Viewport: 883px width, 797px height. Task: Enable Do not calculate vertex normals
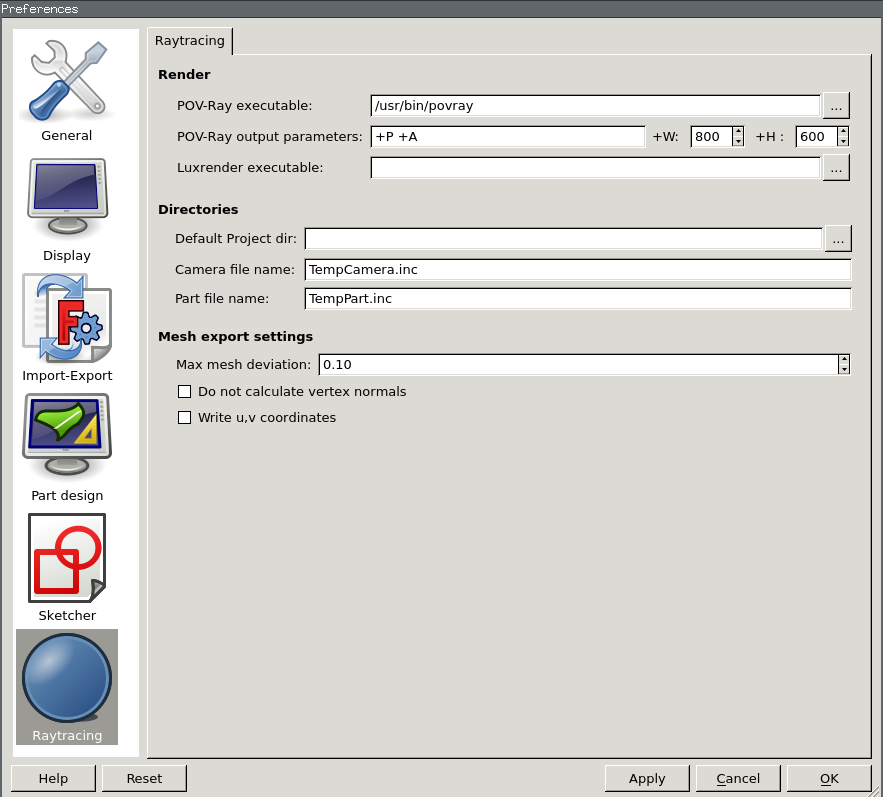184,392
